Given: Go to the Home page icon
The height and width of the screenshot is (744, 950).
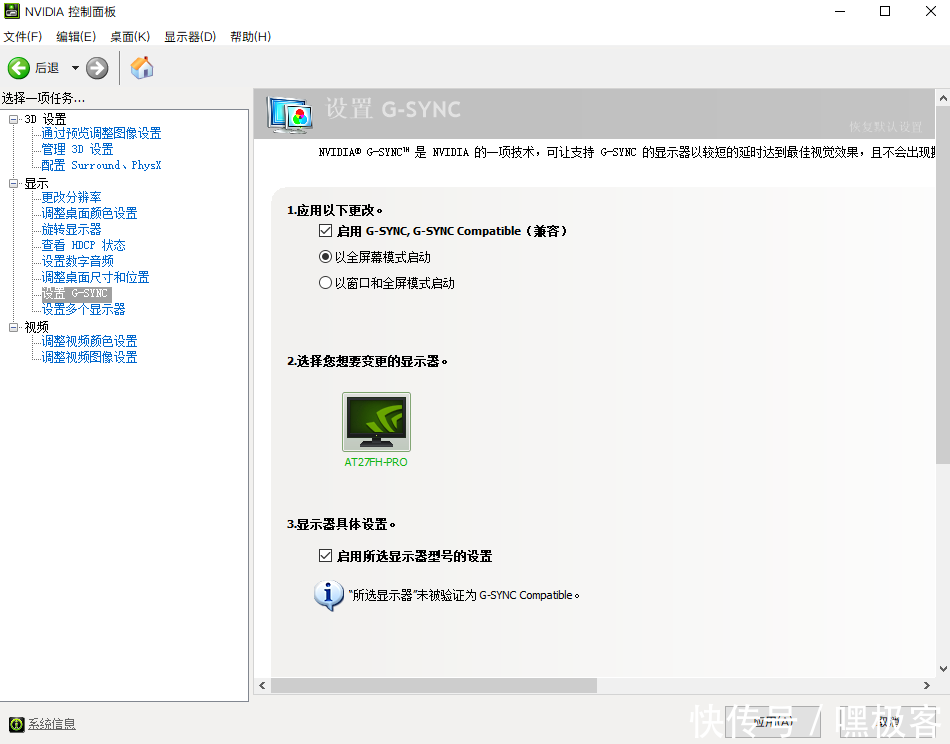Looking at the screenshot, I should point(142,67).
